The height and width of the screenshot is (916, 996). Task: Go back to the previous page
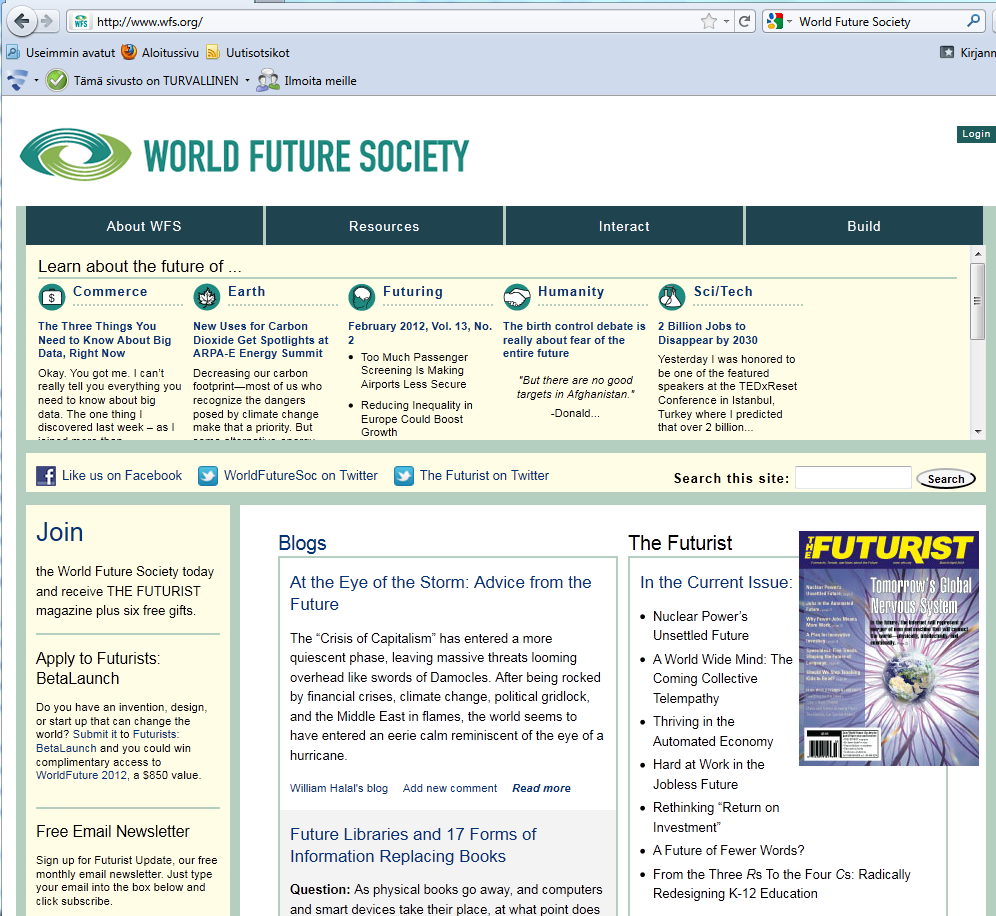pos(22,22)
